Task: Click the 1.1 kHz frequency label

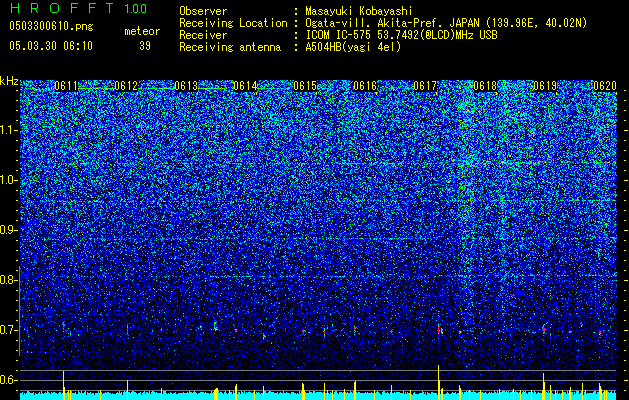Action: (8, 130)
